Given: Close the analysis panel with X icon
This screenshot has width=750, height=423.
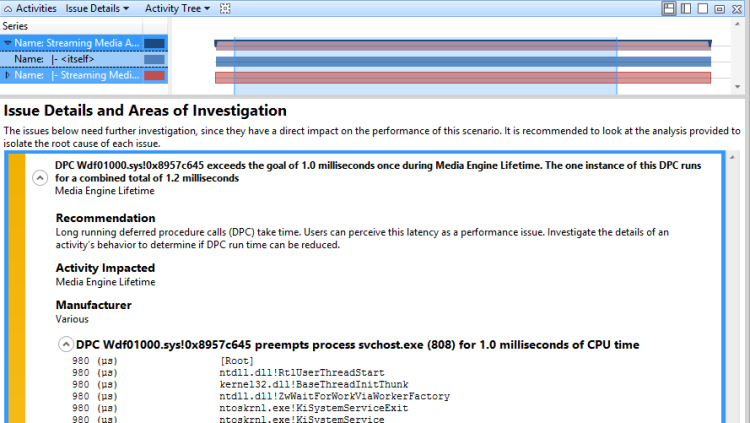Looking at the screenshot, I should (x=739, y=8).
